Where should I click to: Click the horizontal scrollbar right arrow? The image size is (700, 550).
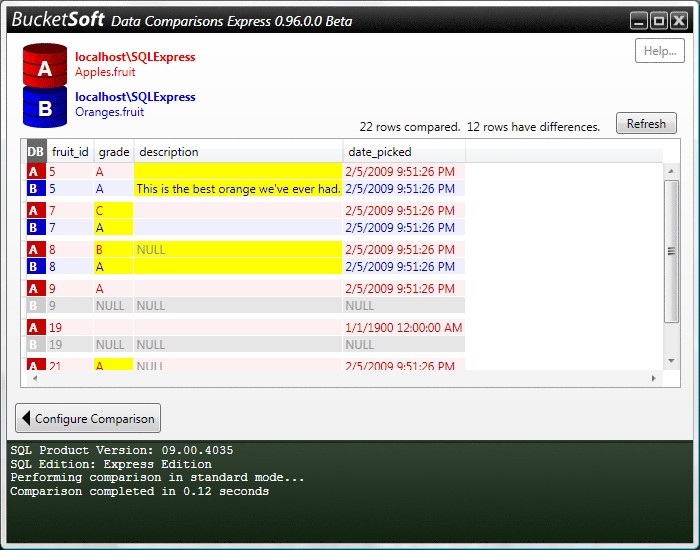(654, 378)
